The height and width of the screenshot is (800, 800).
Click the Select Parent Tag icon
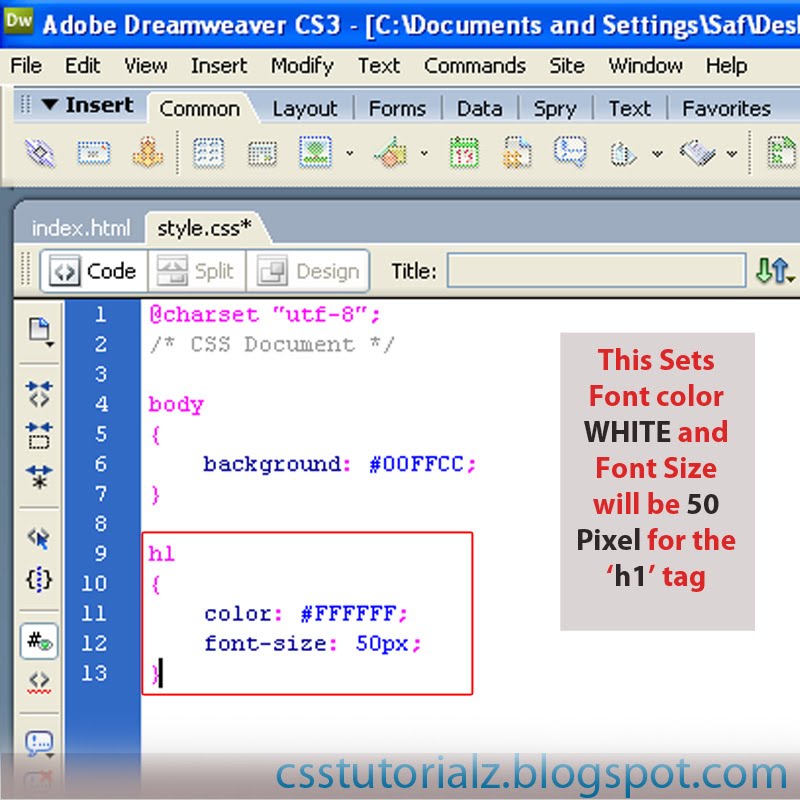[x=38, y=540]
